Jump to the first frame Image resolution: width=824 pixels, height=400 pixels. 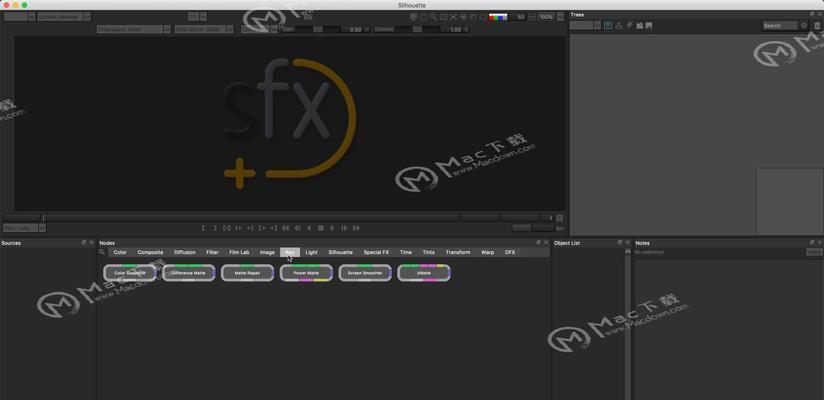pos(285,228)
